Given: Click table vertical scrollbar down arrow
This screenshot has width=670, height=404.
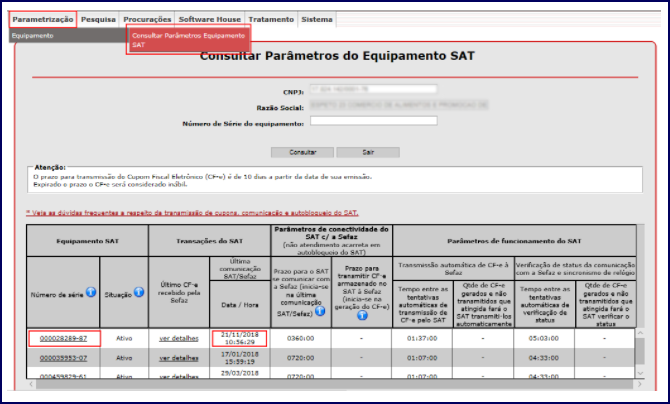Looking at the screenshot, I should pyautogui.click(x=640, y=373).
